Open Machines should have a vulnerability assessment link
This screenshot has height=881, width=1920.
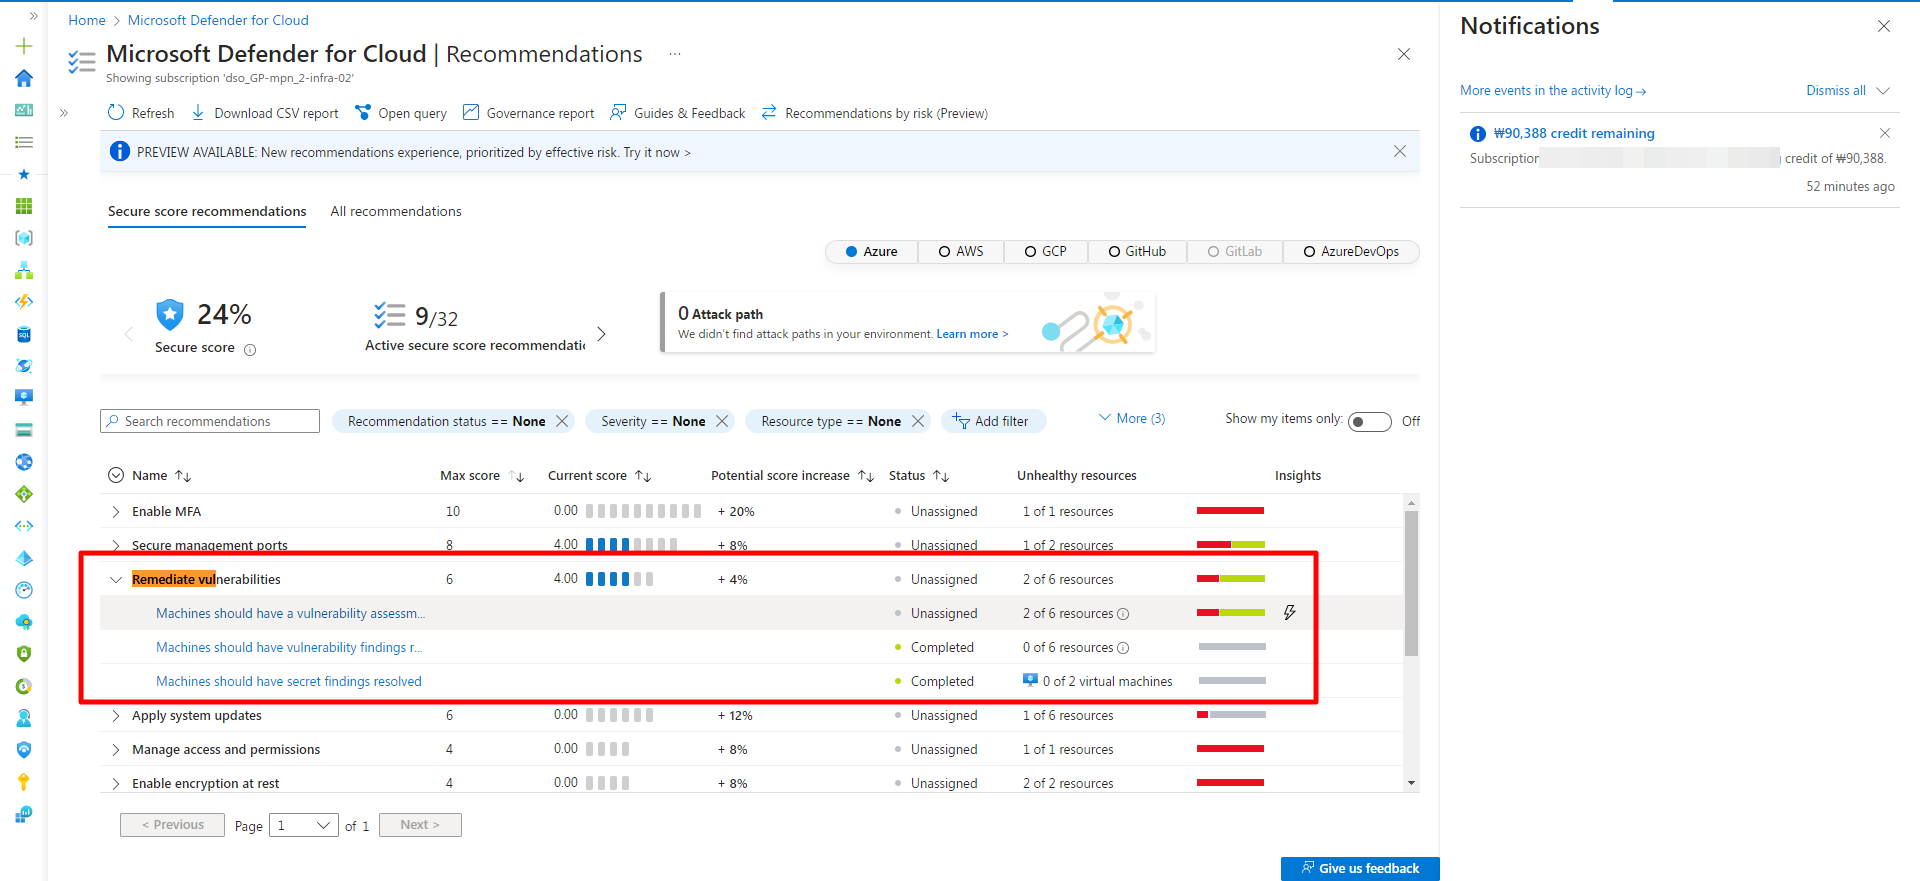(290, 613)
